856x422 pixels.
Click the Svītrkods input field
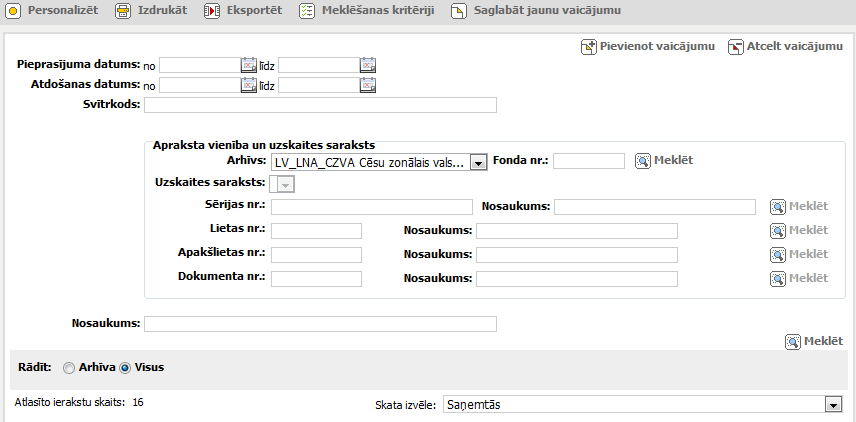[x=320, y=105]
